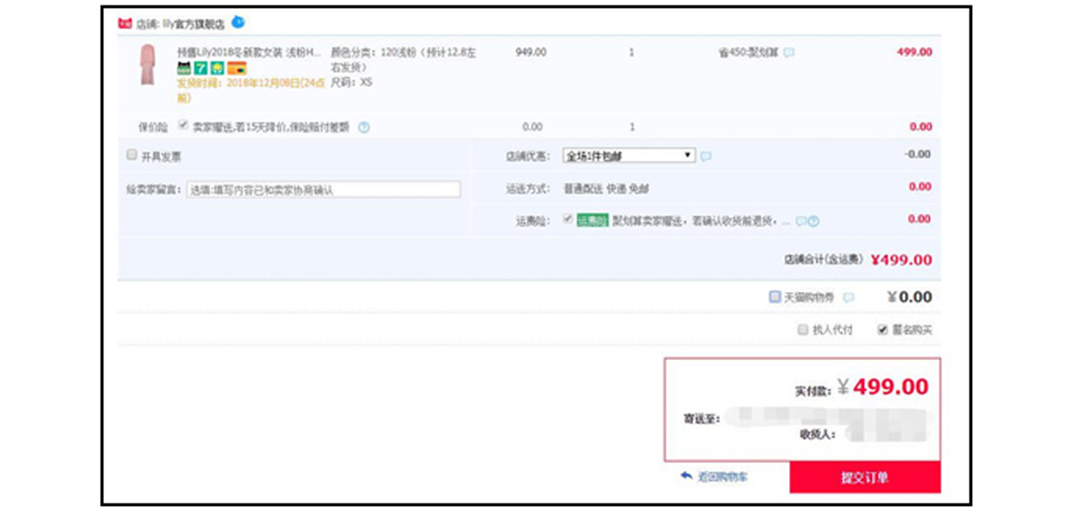The height and width of the screenshot is (513, 1065).
Task: Enable the 找人代付 pay-by-other checkbox
Action: click(802, 329)
